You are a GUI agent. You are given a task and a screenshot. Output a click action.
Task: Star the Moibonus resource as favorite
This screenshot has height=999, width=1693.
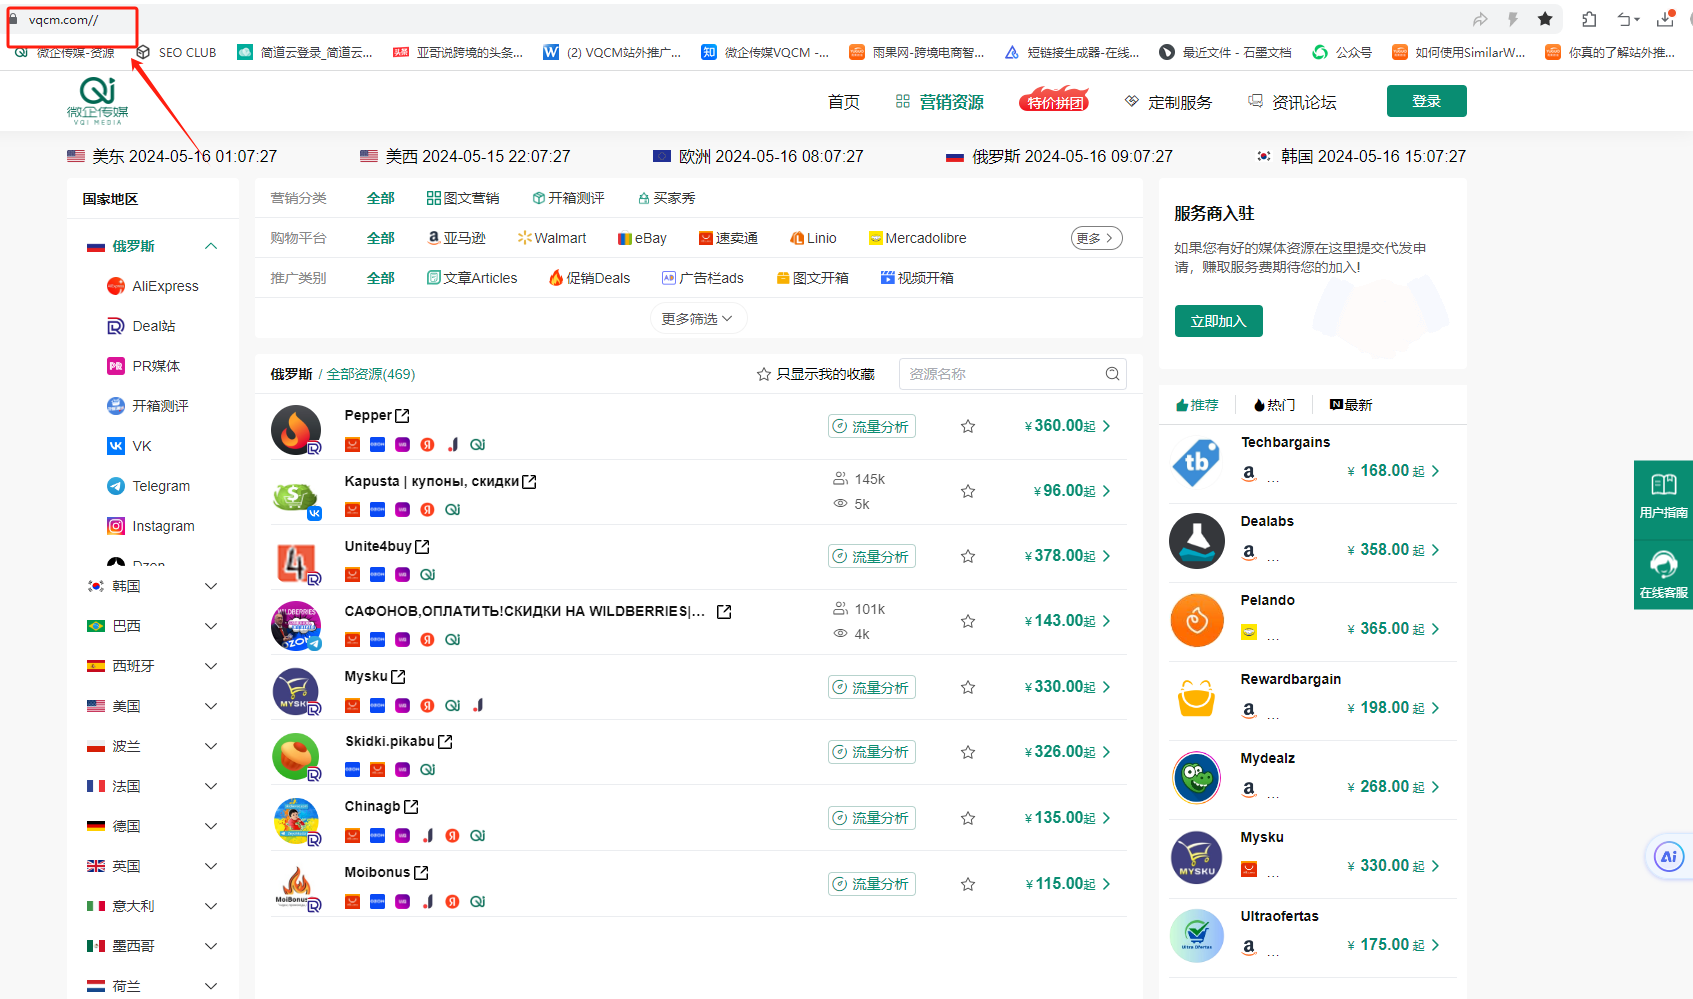click(967, 884)
